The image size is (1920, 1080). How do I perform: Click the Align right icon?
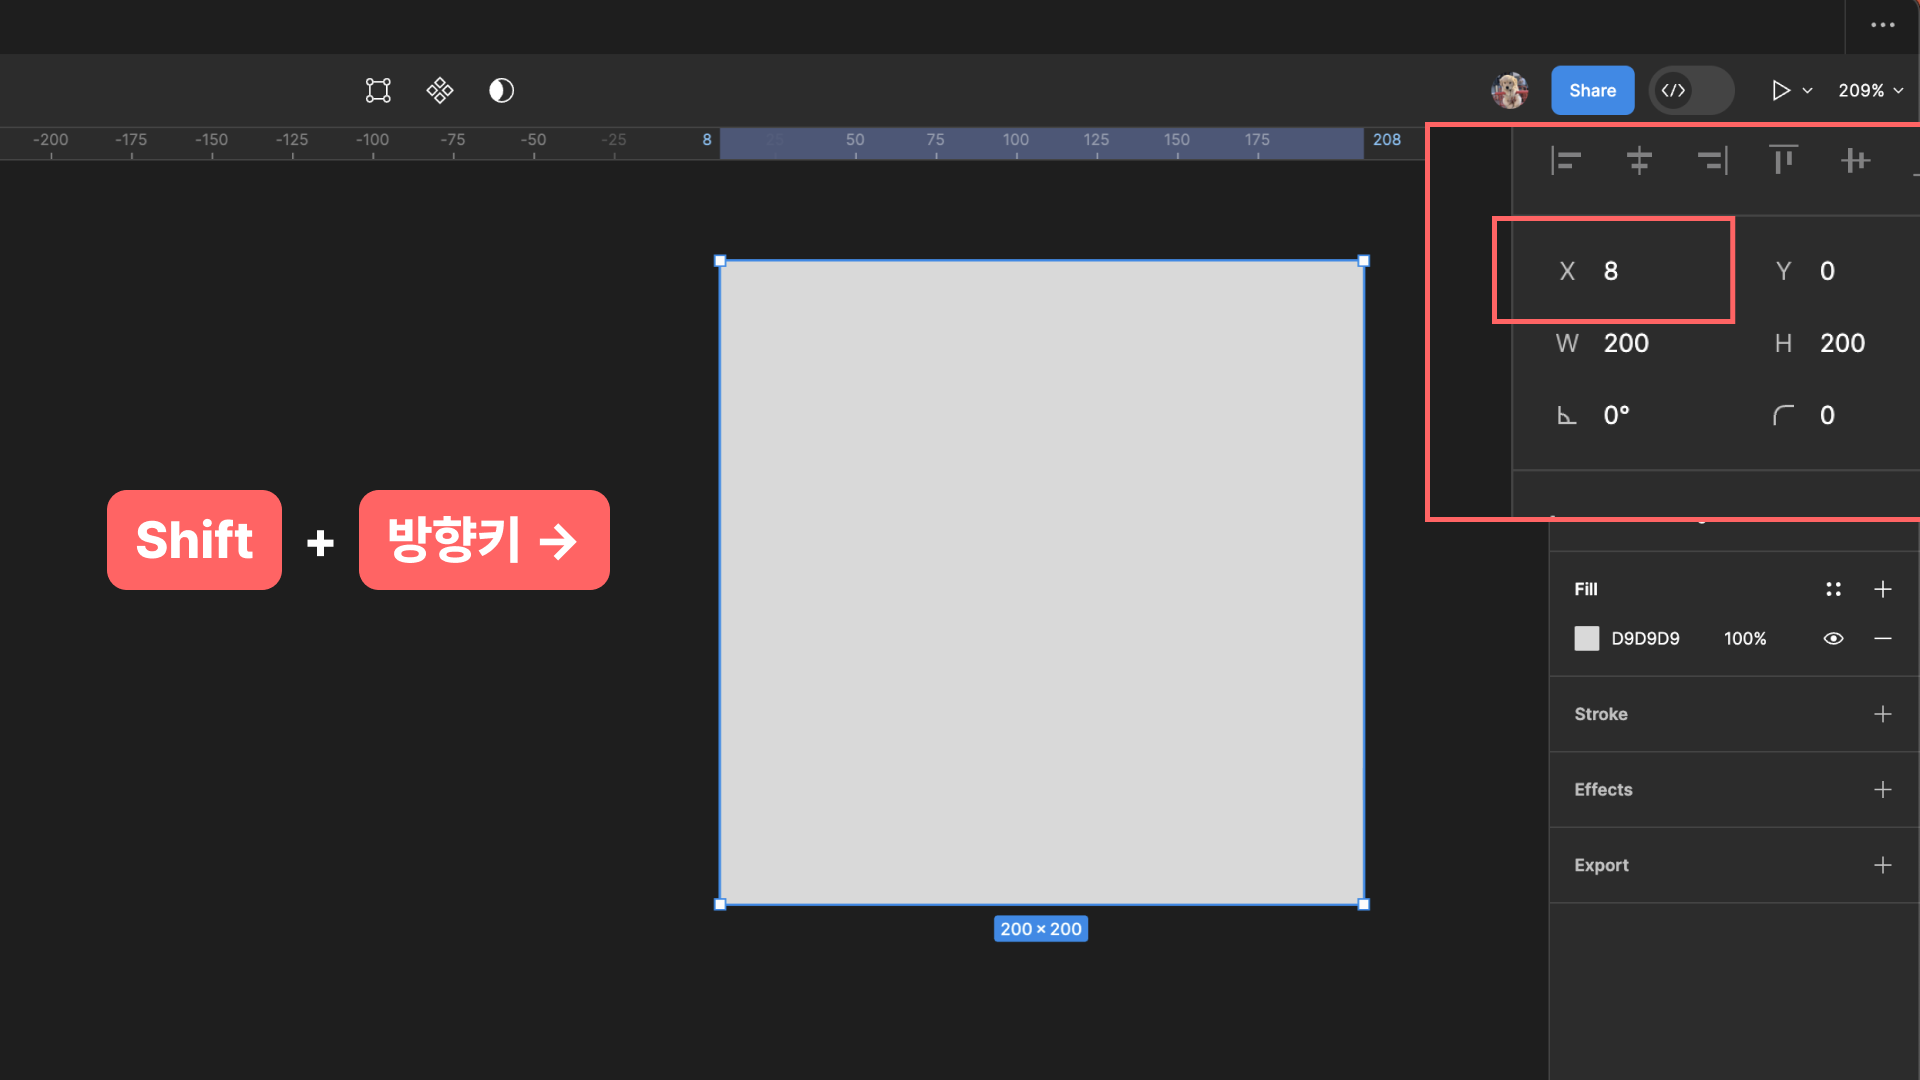point(1711,160)
